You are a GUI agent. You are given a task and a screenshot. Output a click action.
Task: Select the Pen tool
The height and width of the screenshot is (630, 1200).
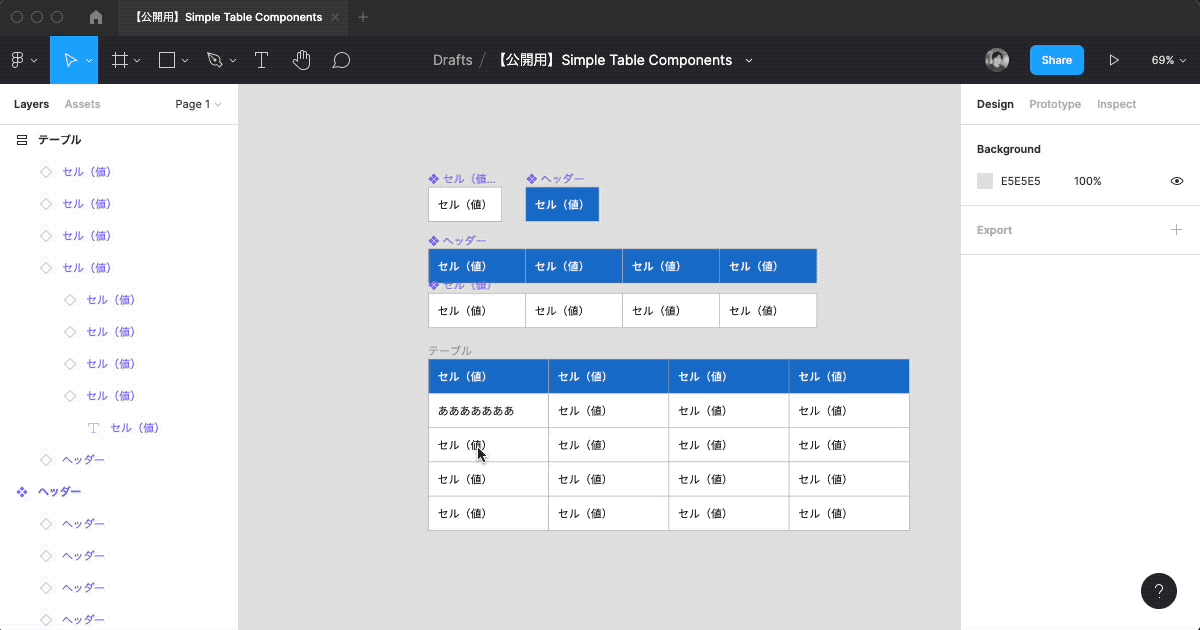(214, 60)
